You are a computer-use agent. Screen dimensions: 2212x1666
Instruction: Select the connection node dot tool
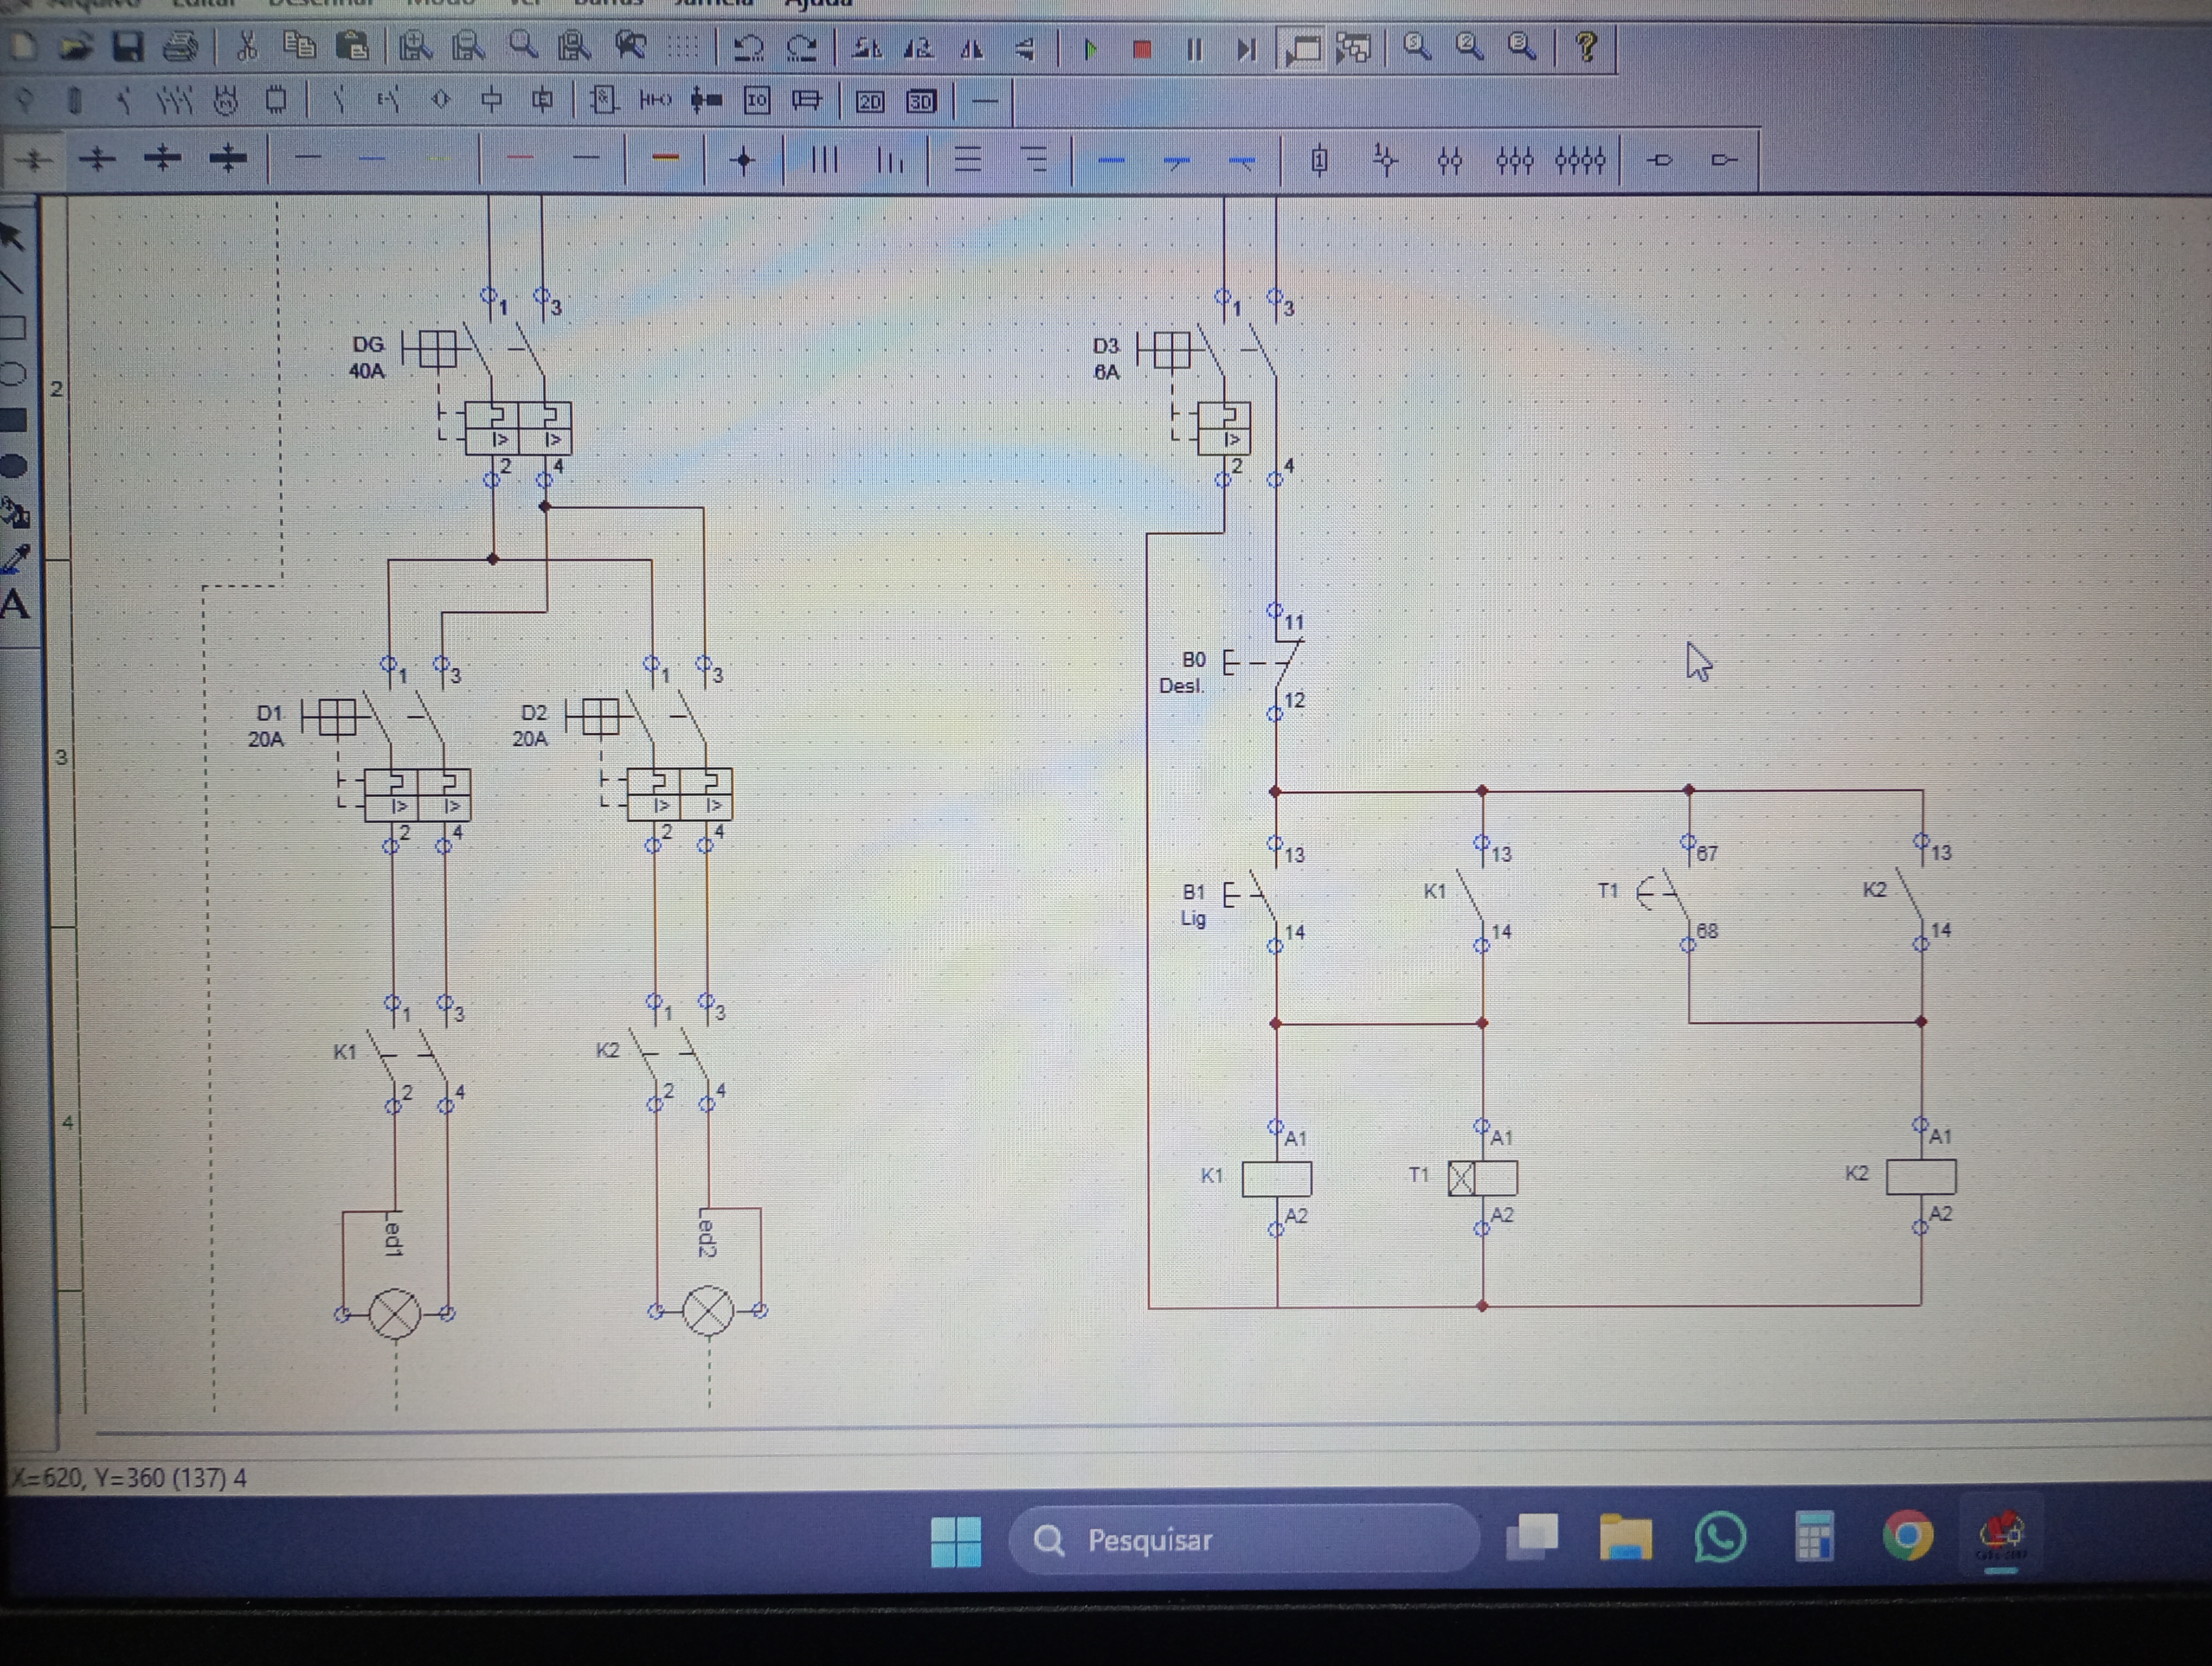pos(743,160)
